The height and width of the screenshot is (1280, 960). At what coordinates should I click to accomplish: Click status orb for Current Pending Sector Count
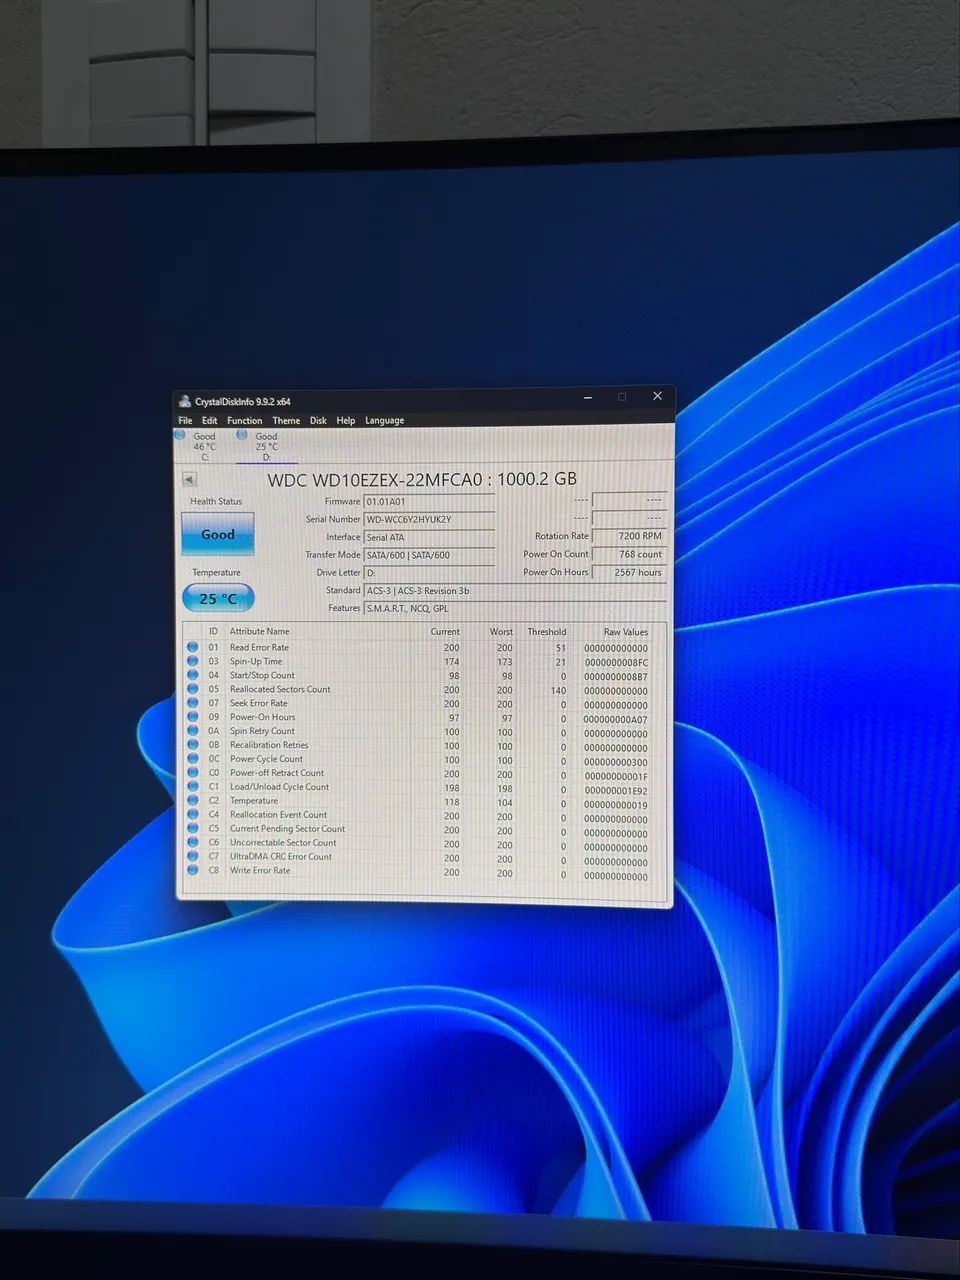(x=192, y=829)
